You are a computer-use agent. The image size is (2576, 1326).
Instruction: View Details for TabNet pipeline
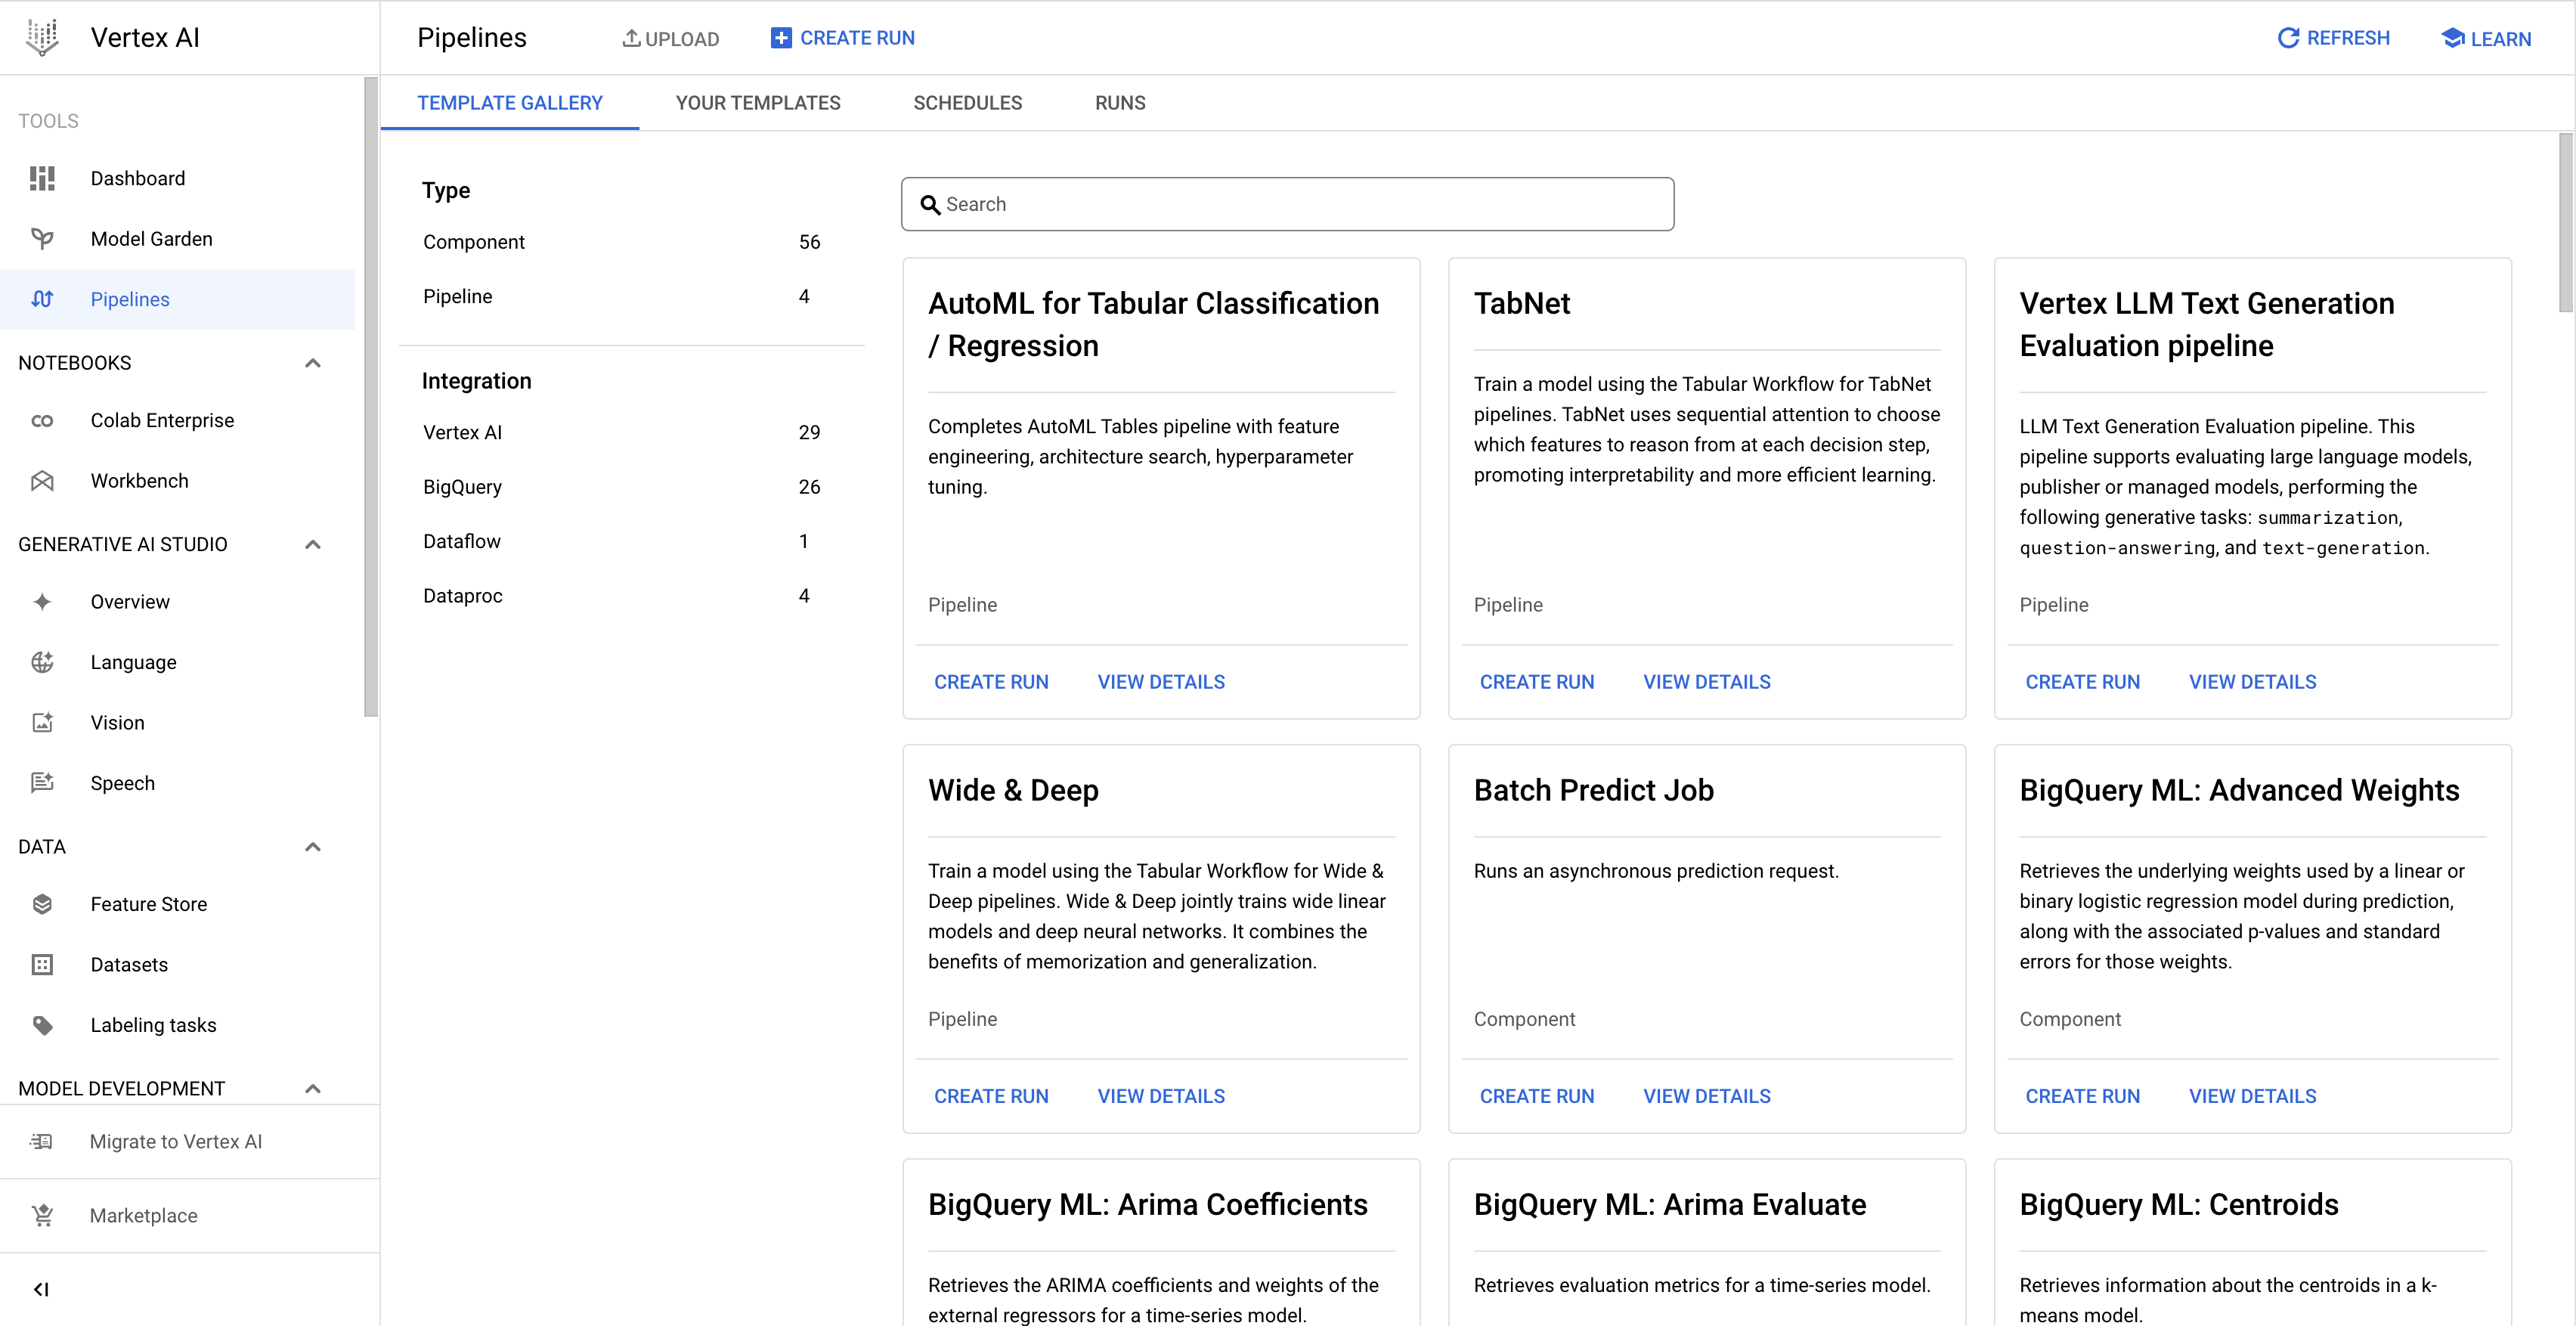coord(1708,682)
